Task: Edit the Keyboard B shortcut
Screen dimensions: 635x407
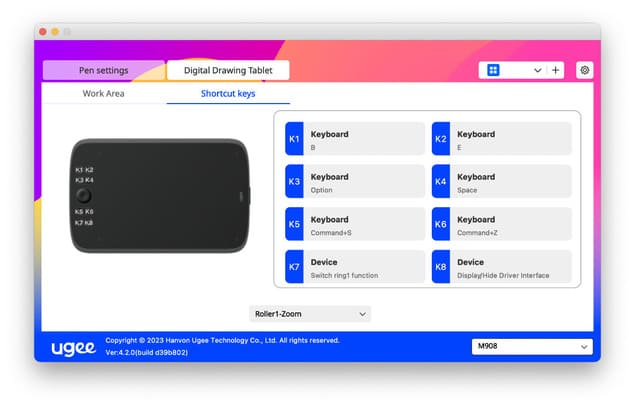Action: [355, 139]
